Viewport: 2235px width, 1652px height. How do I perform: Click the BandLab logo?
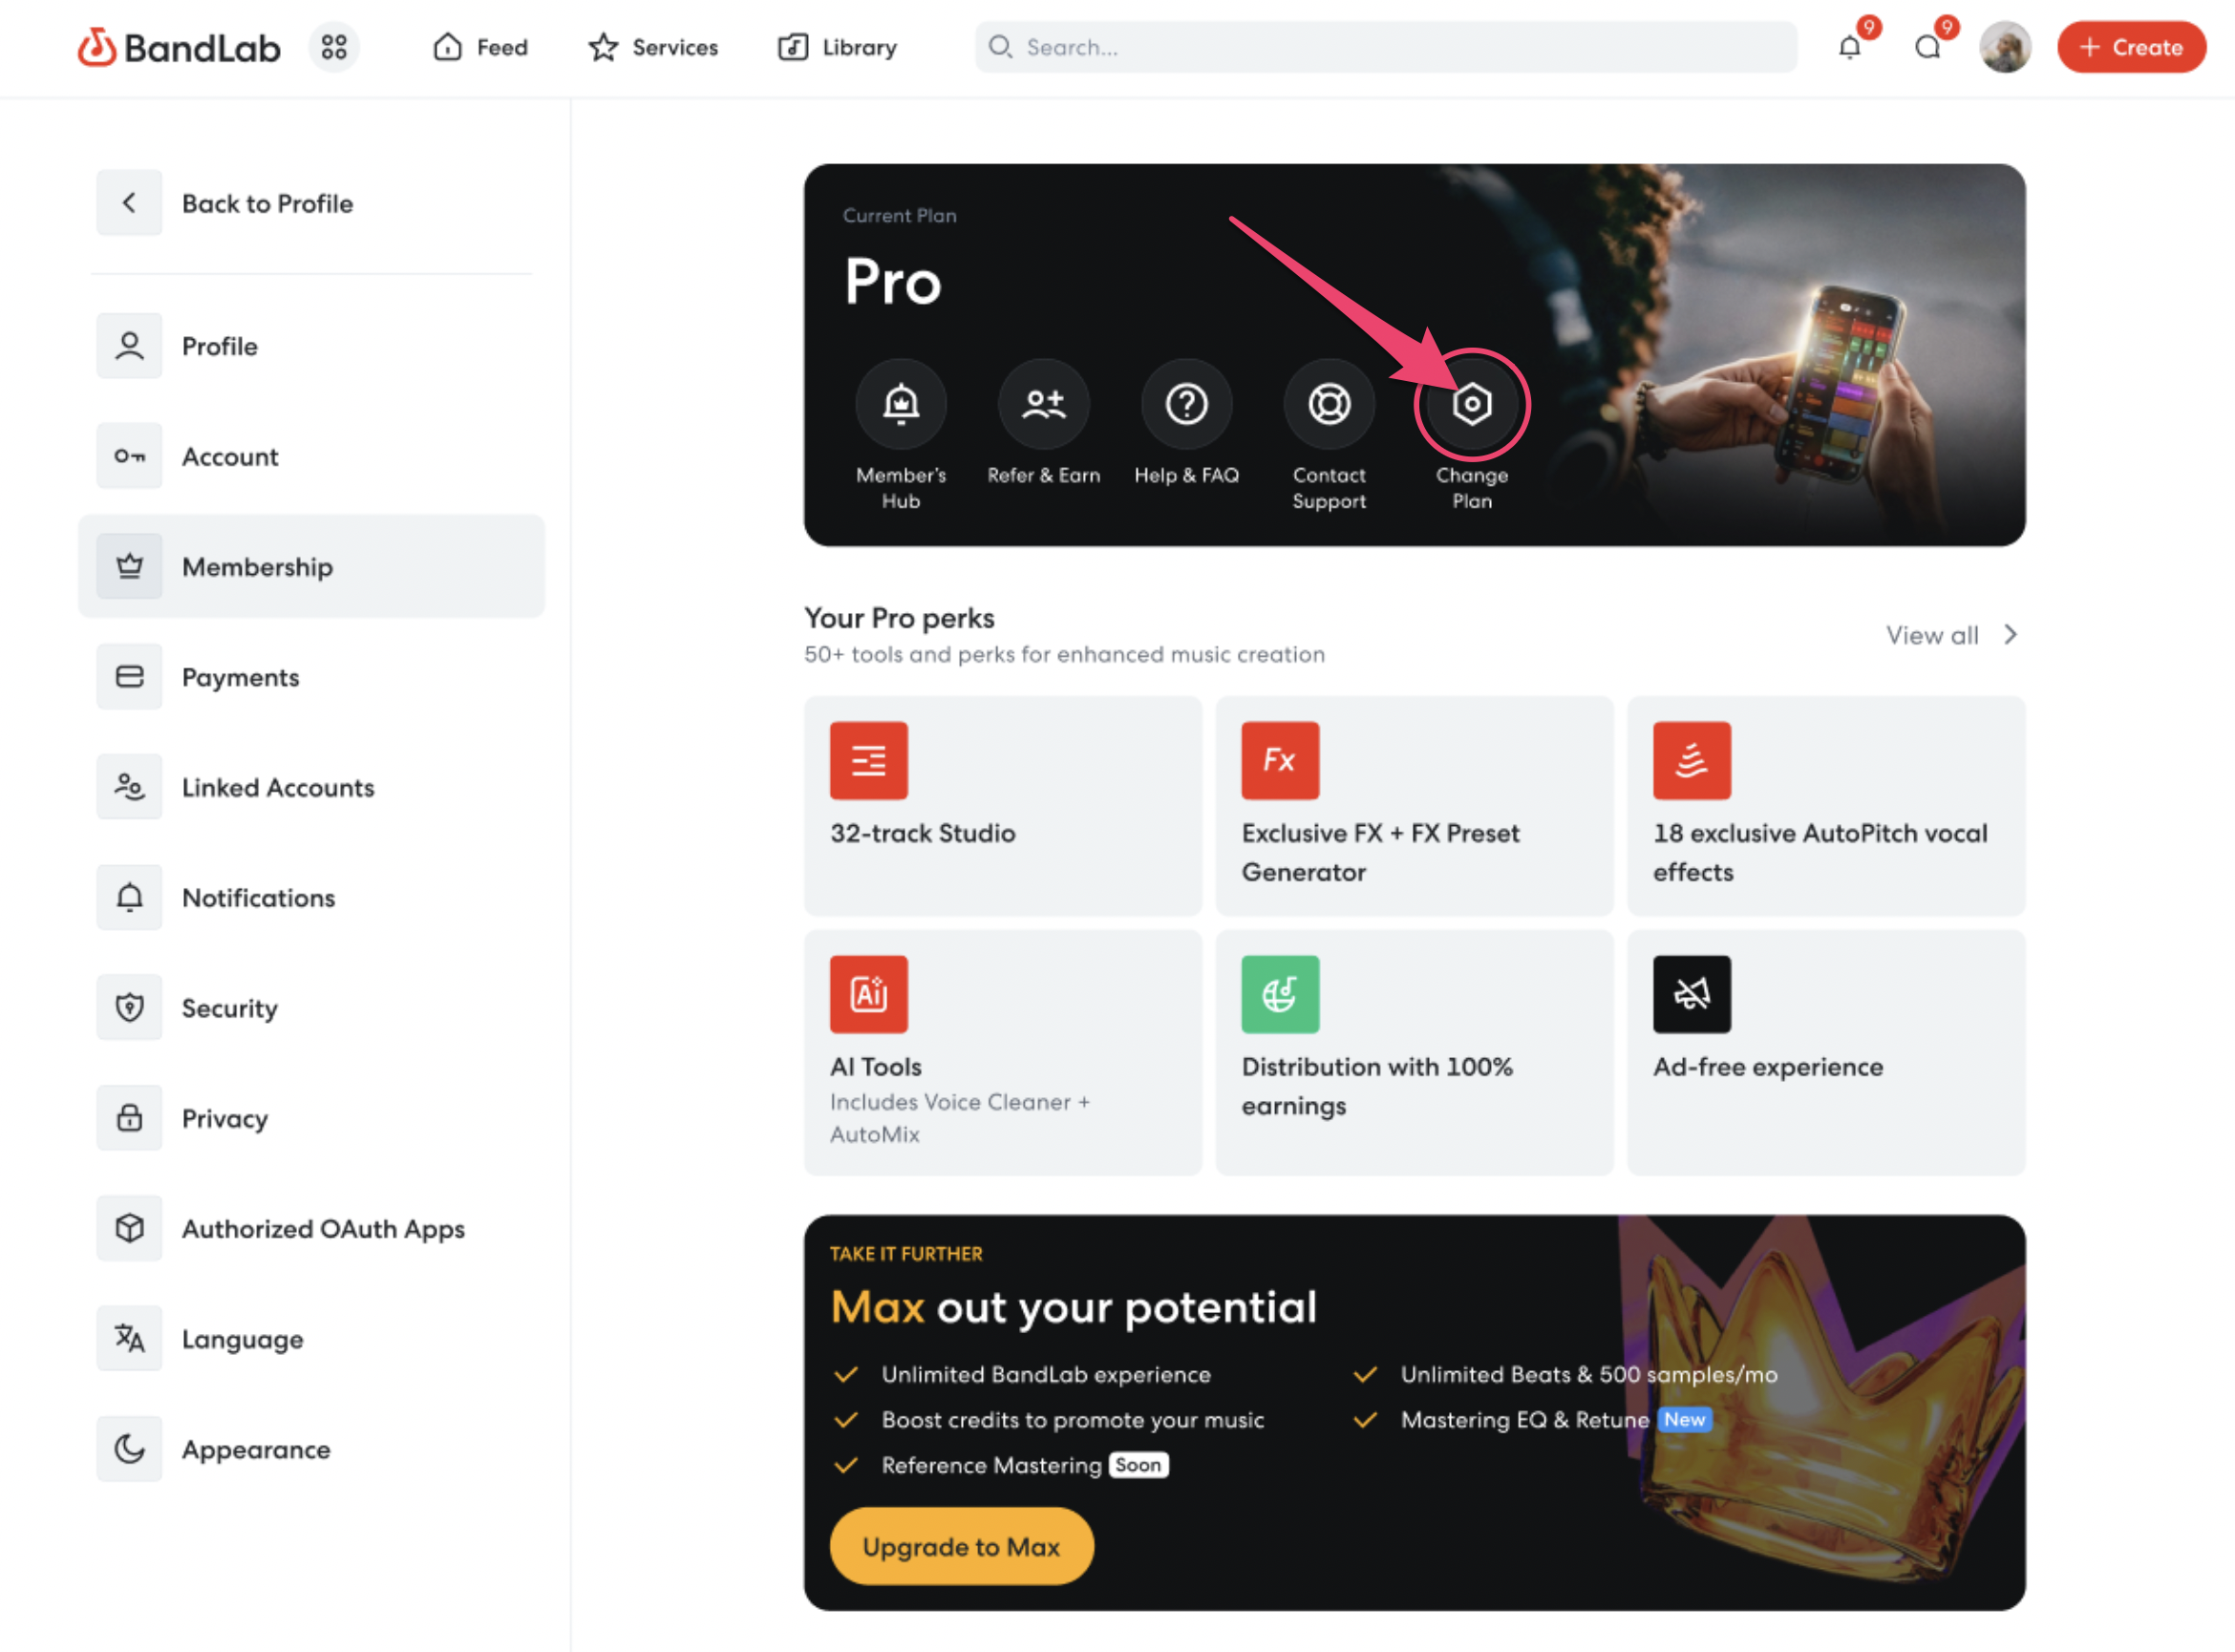[179, 47]
